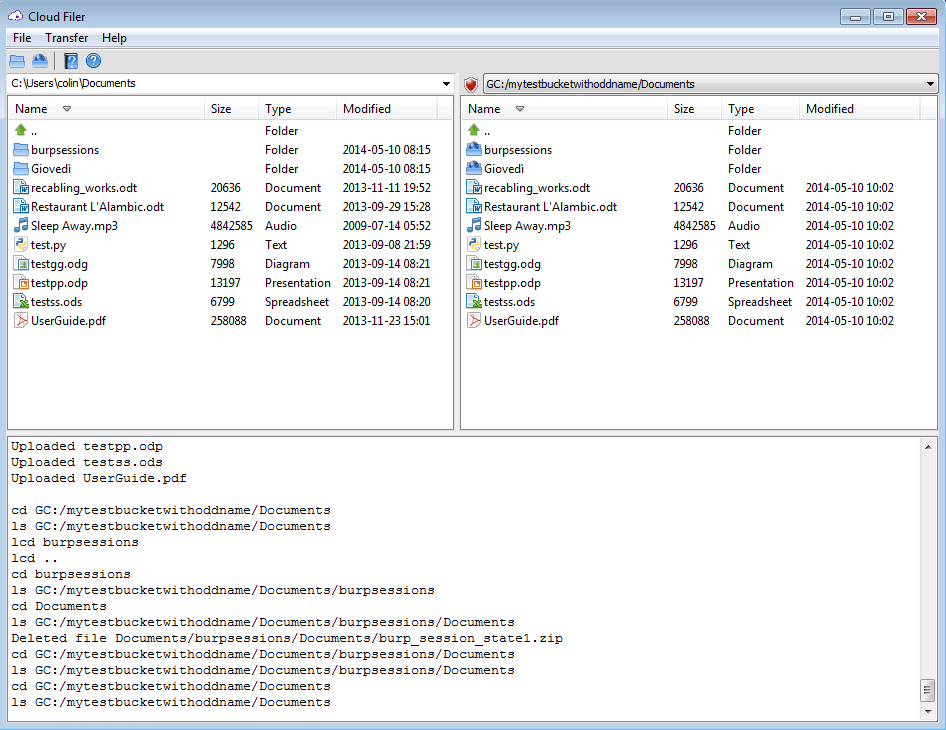Click the cloud connection toolbar icon

(x=40, y=60)
